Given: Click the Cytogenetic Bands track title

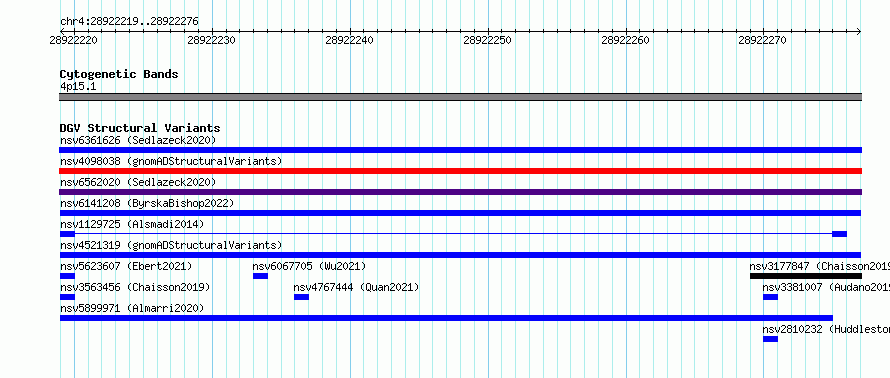Looking at the screenshot, I should pos(119,74).
